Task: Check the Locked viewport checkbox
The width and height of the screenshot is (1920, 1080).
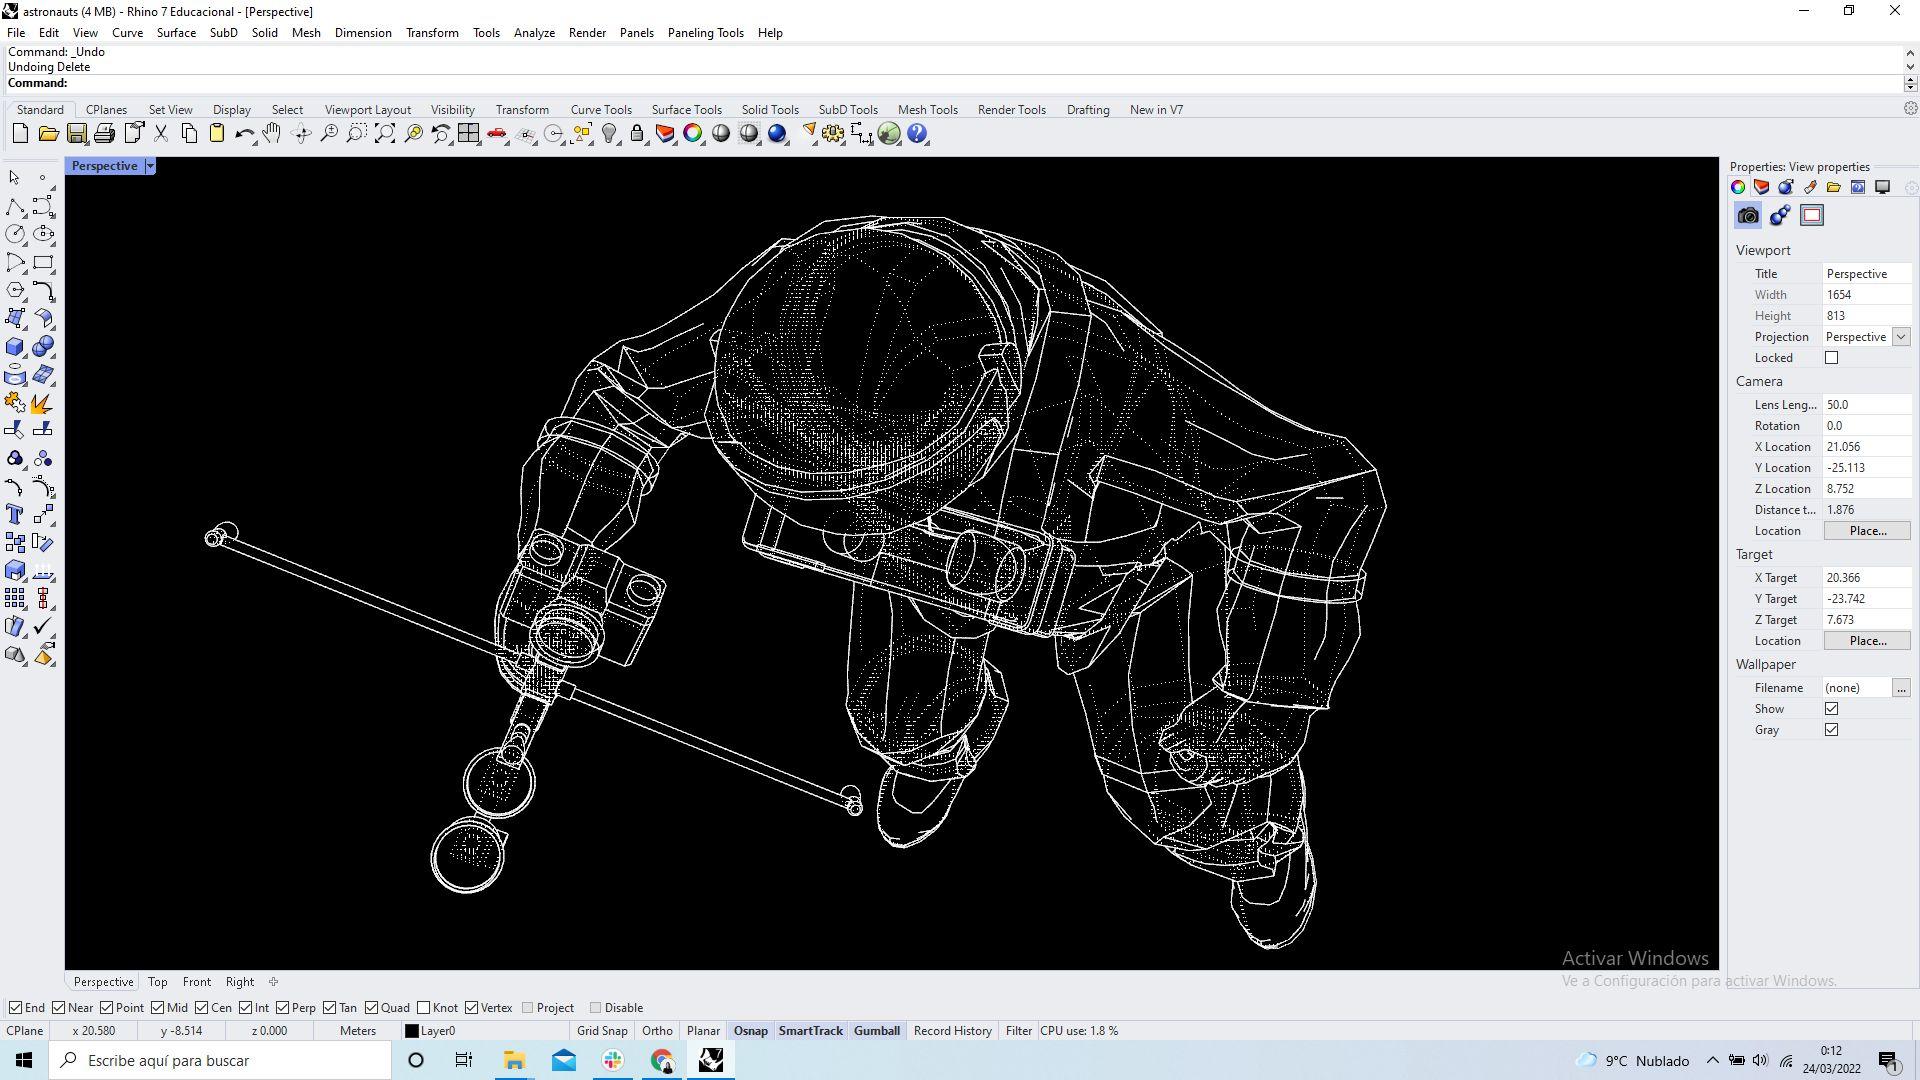Action: (1831, 358)
